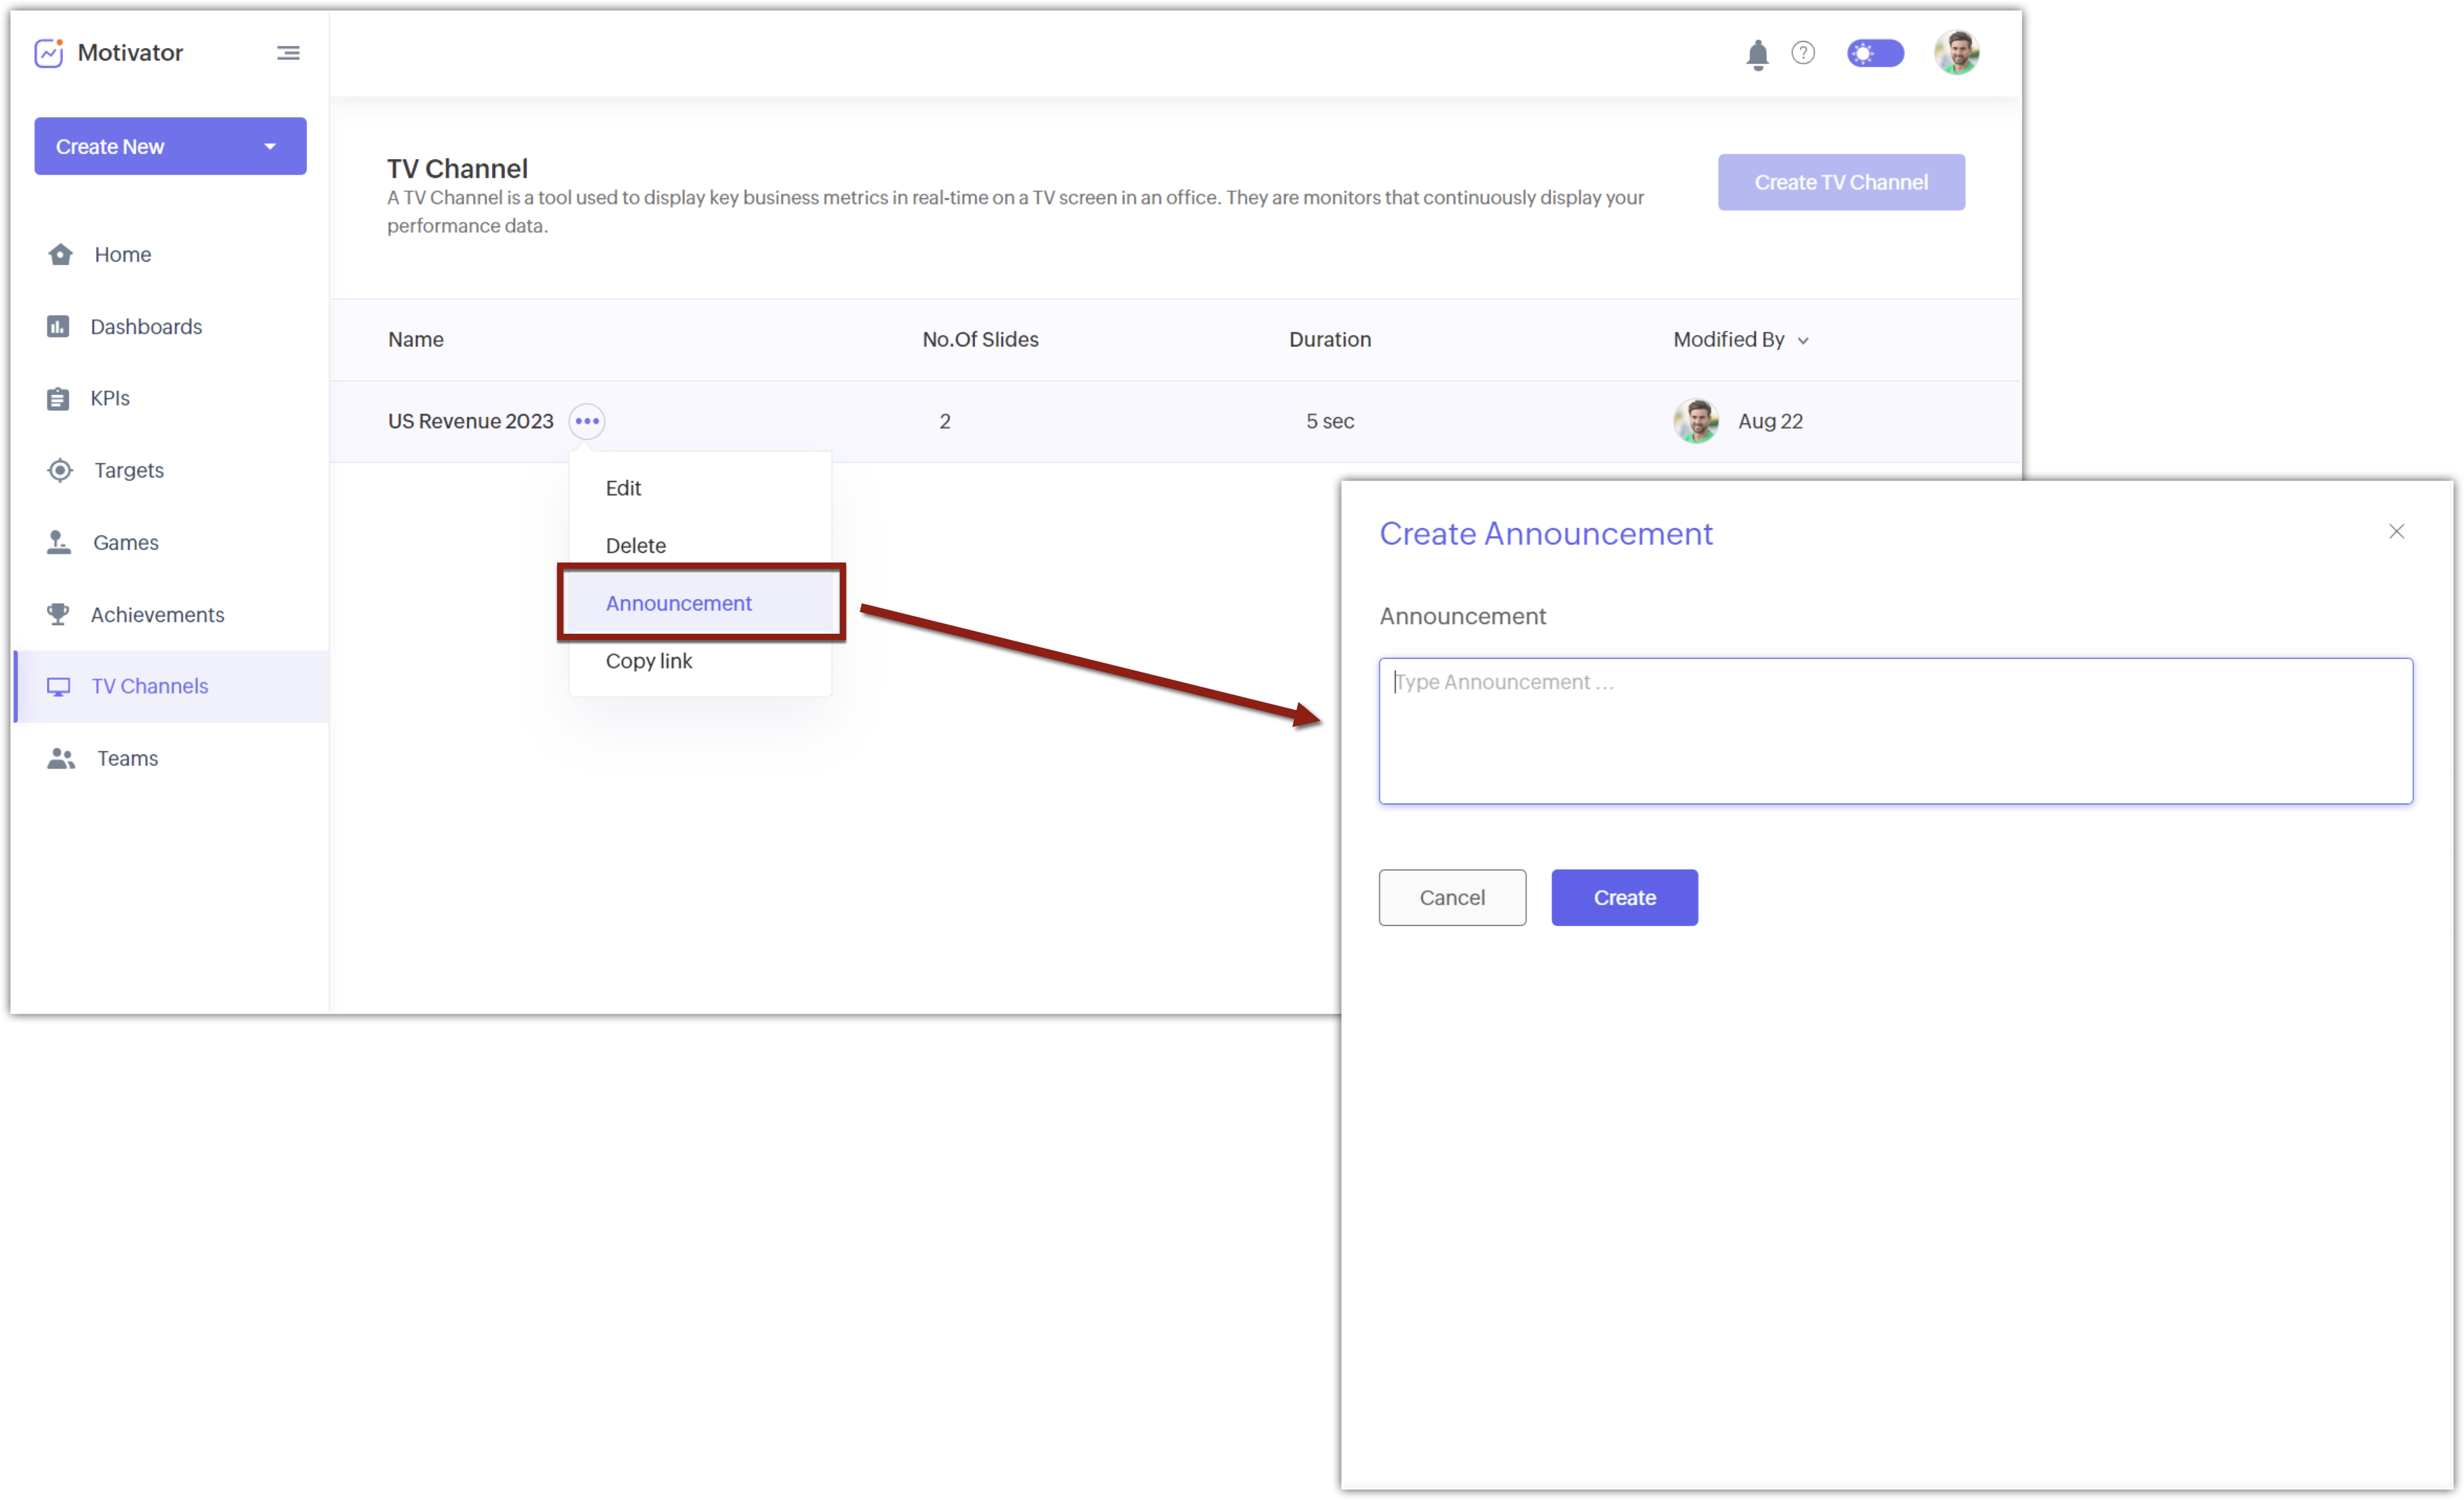Click the Create button in the dialog

(x=1624, y=897)
